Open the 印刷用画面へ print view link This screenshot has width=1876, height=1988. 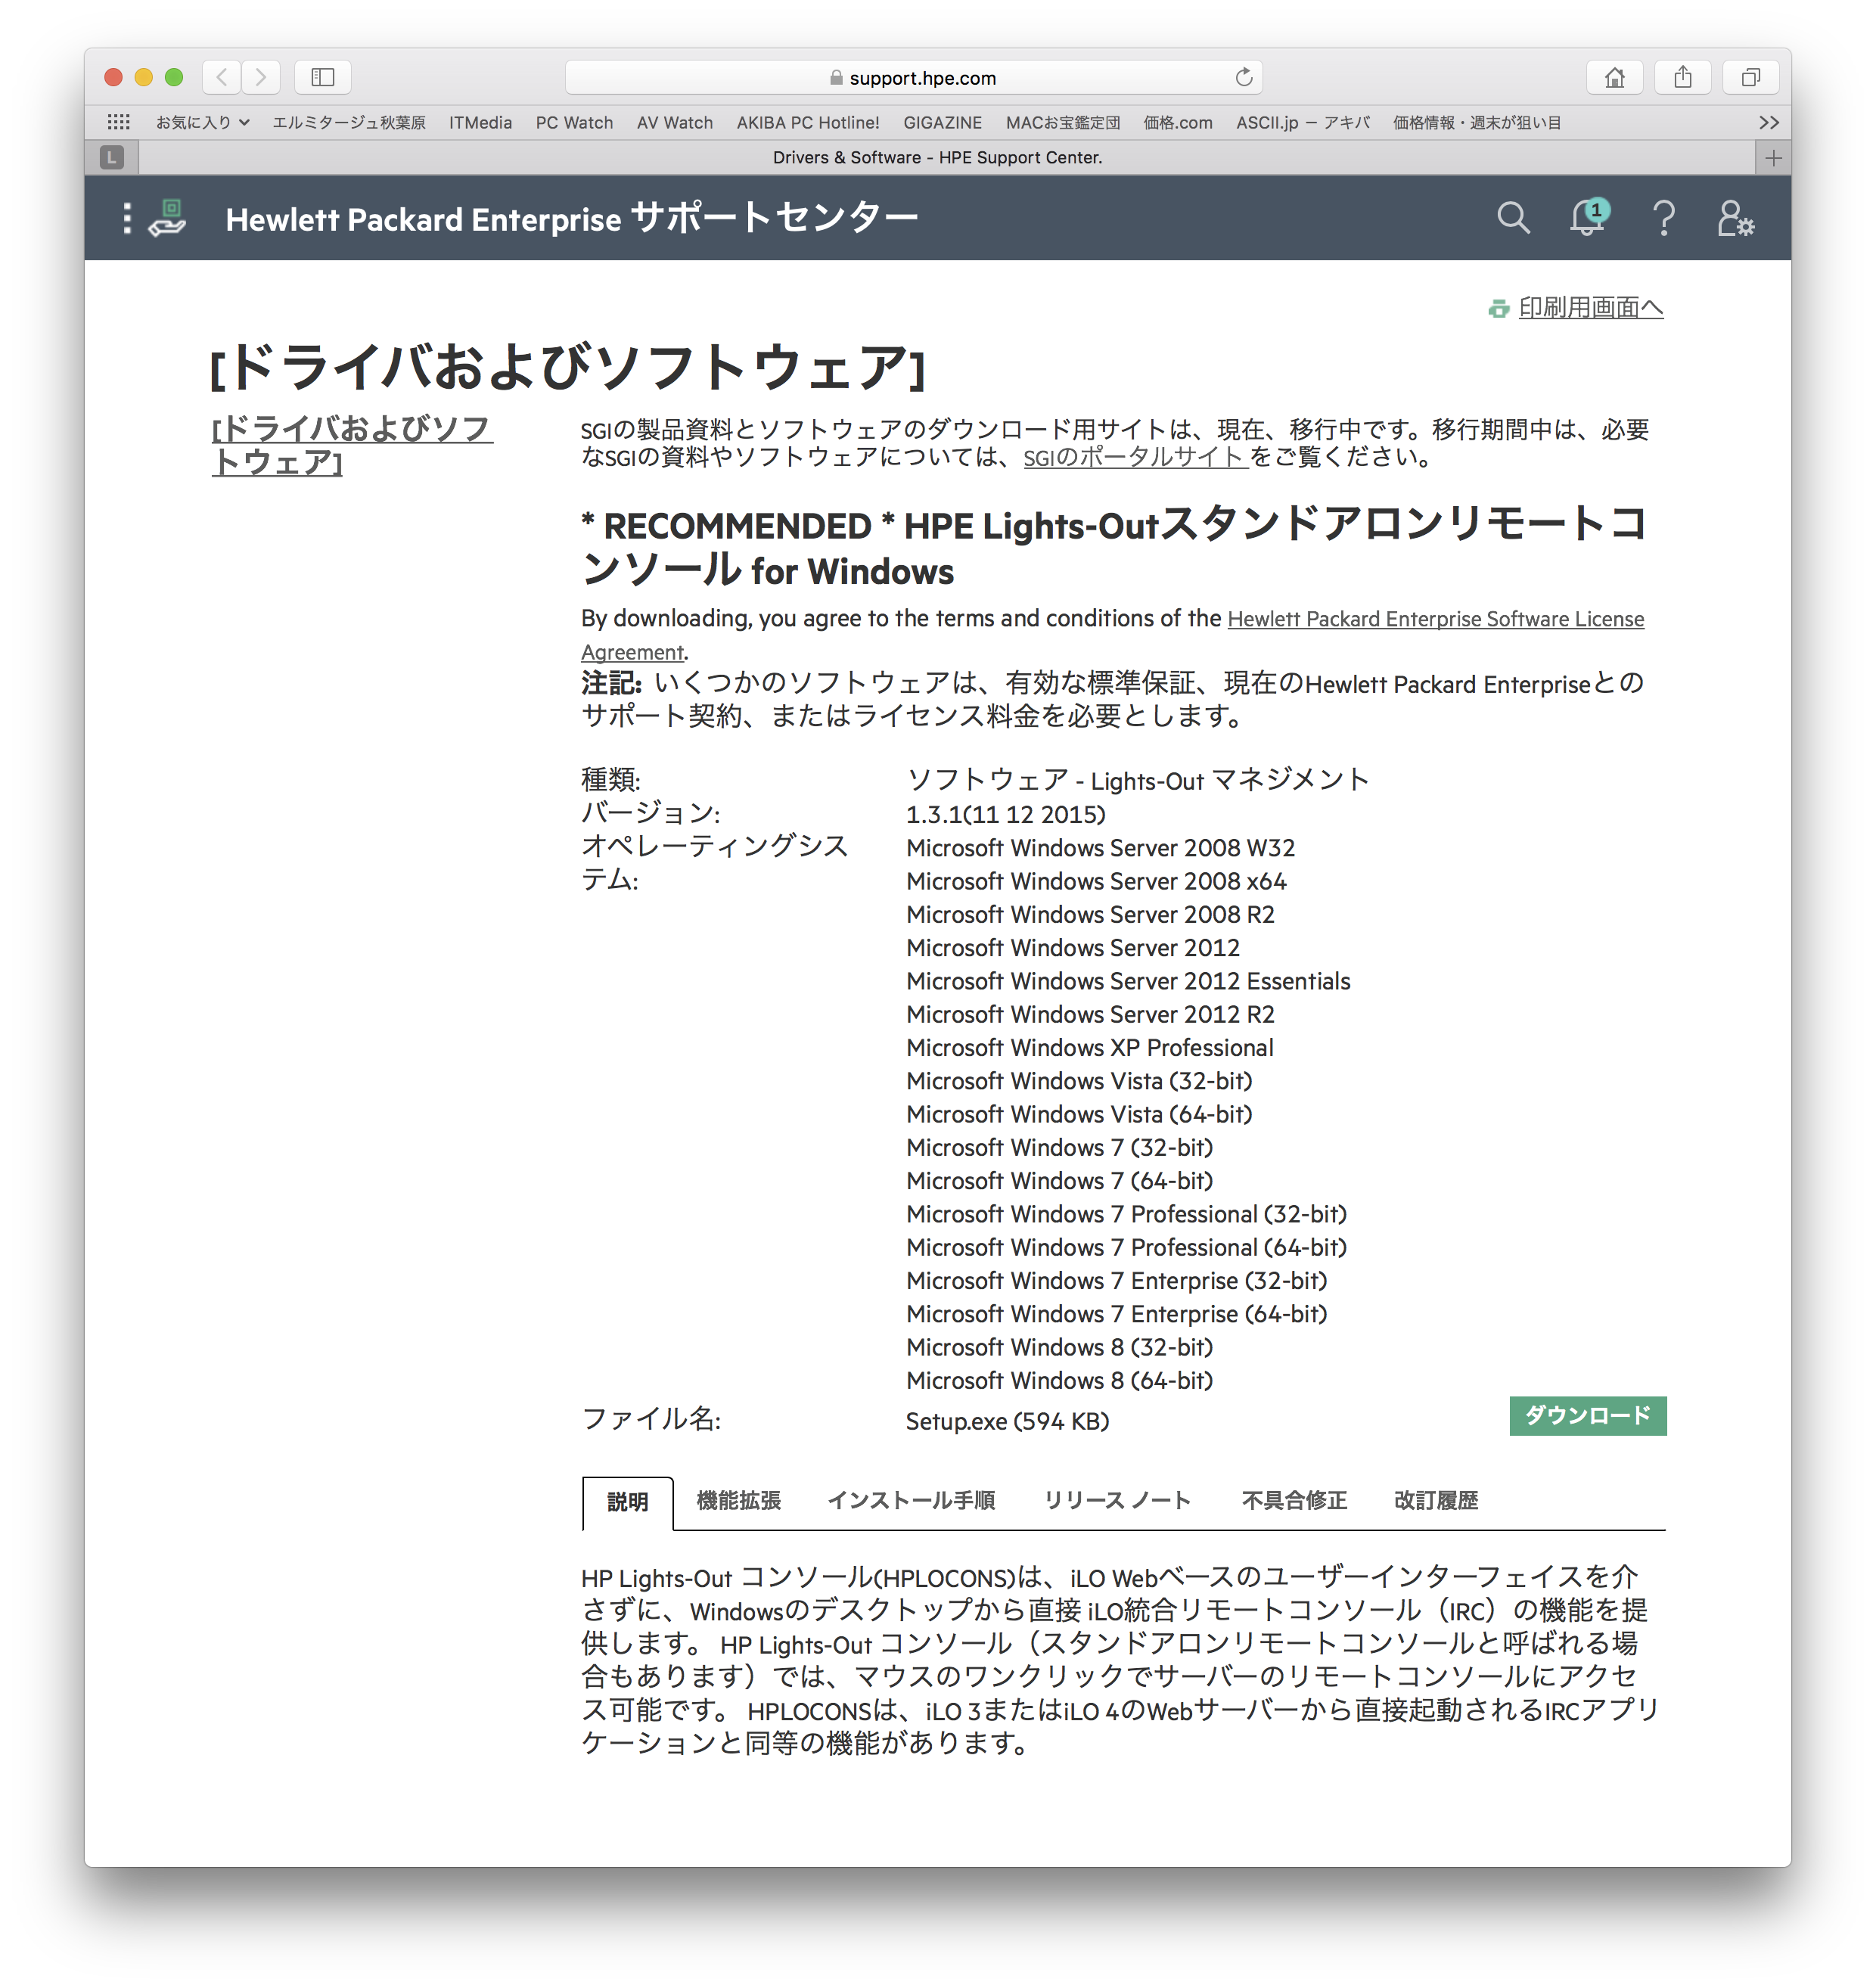point(1590,308)
